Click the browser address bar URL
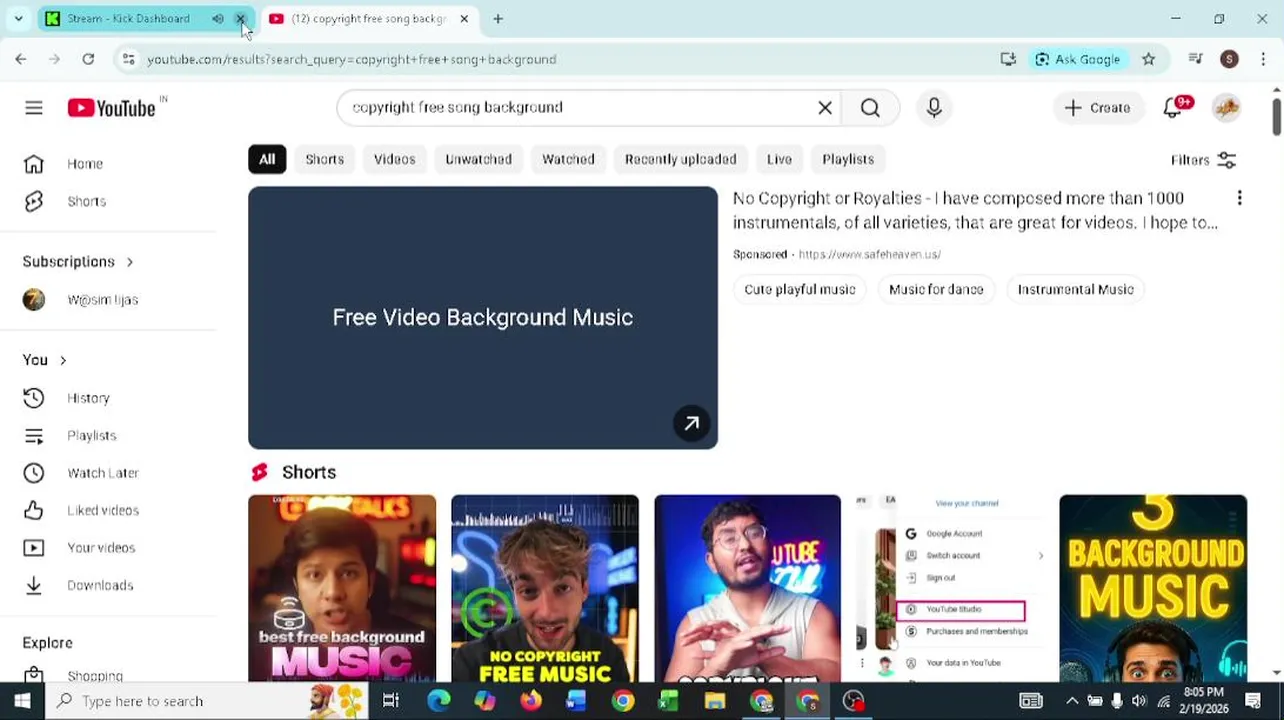The image size is (1284, 720). coord(352,59)
